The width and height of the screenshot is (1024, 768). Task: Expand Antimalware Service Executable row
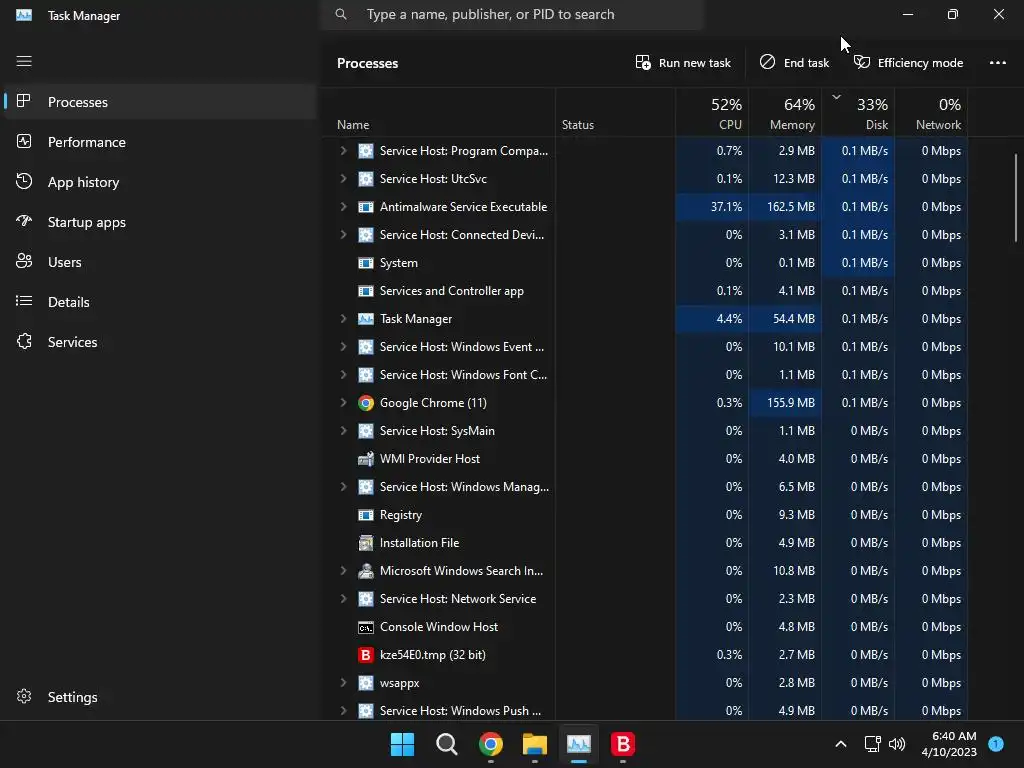click(344, 207)
